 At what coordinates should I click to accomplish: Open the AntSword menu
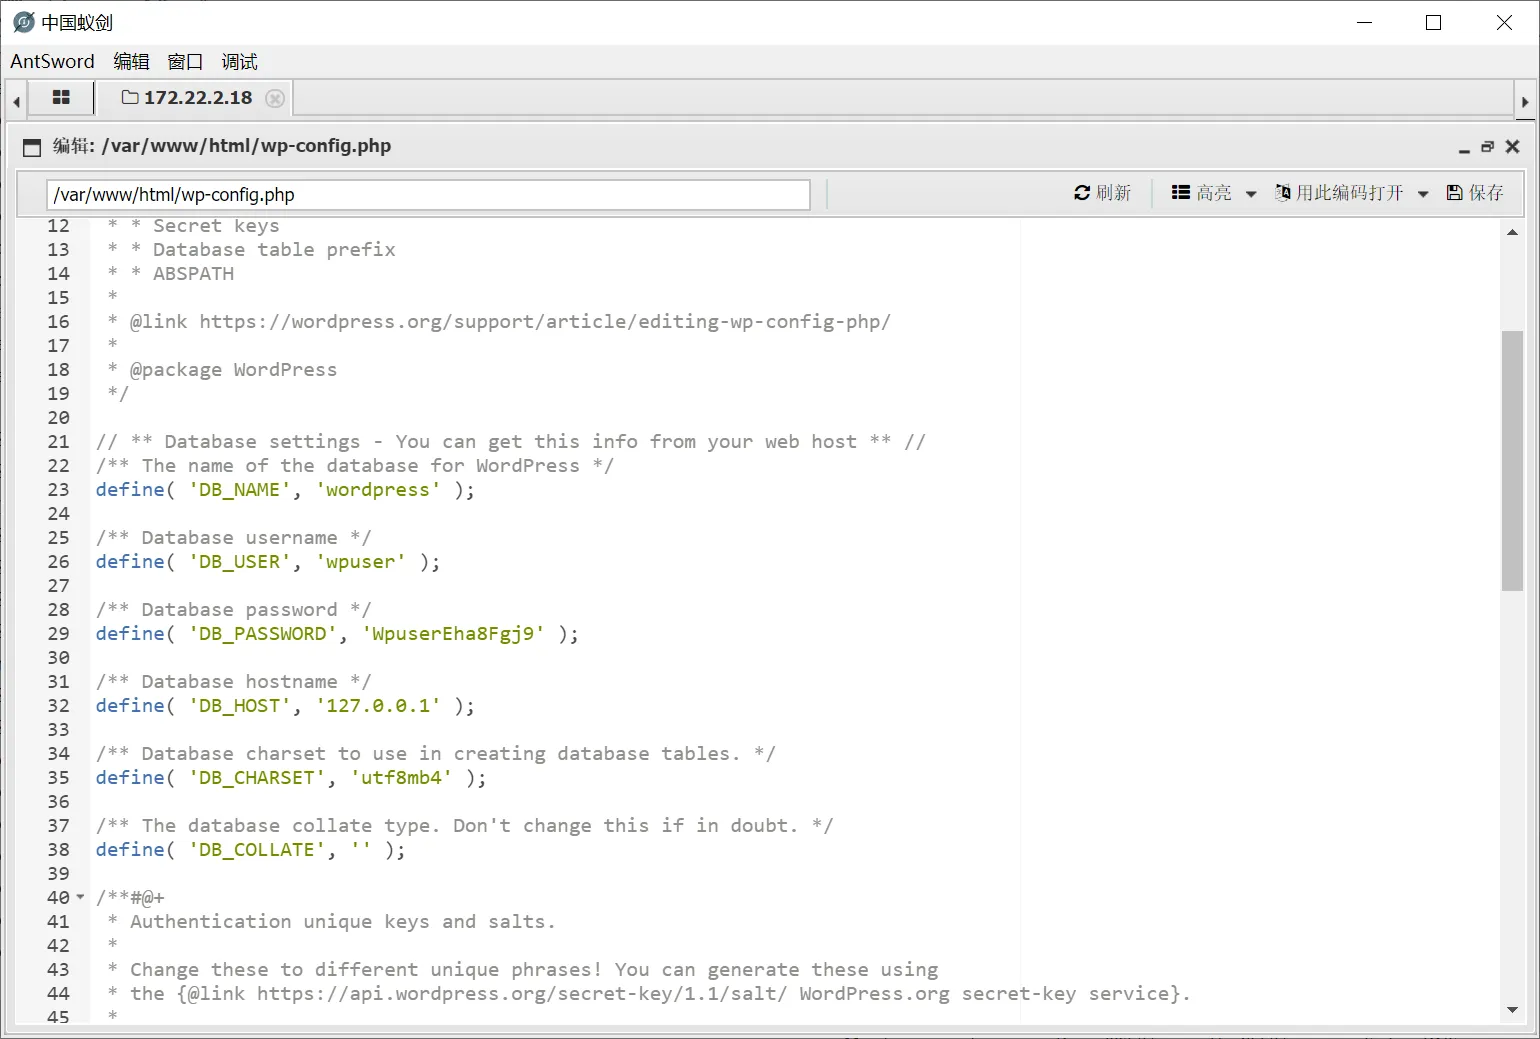(52, 62)
